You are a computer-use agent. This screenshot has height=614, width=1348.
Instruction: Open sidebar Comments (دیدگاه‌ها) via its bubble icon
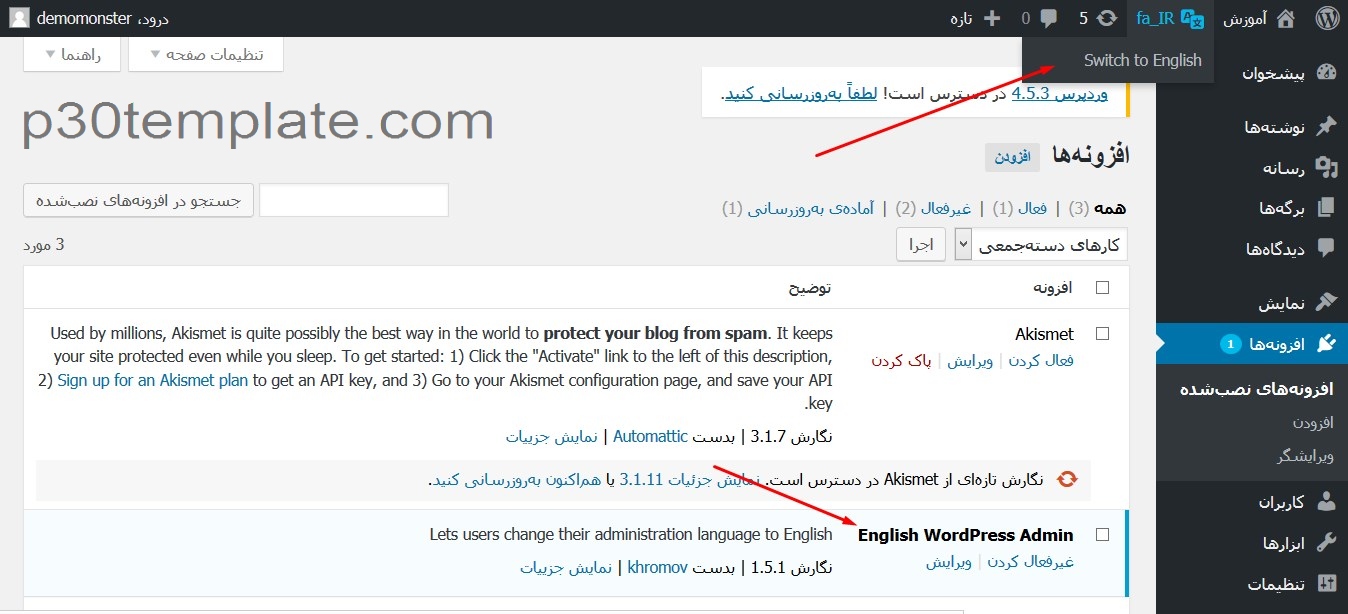pos(1326,248)
